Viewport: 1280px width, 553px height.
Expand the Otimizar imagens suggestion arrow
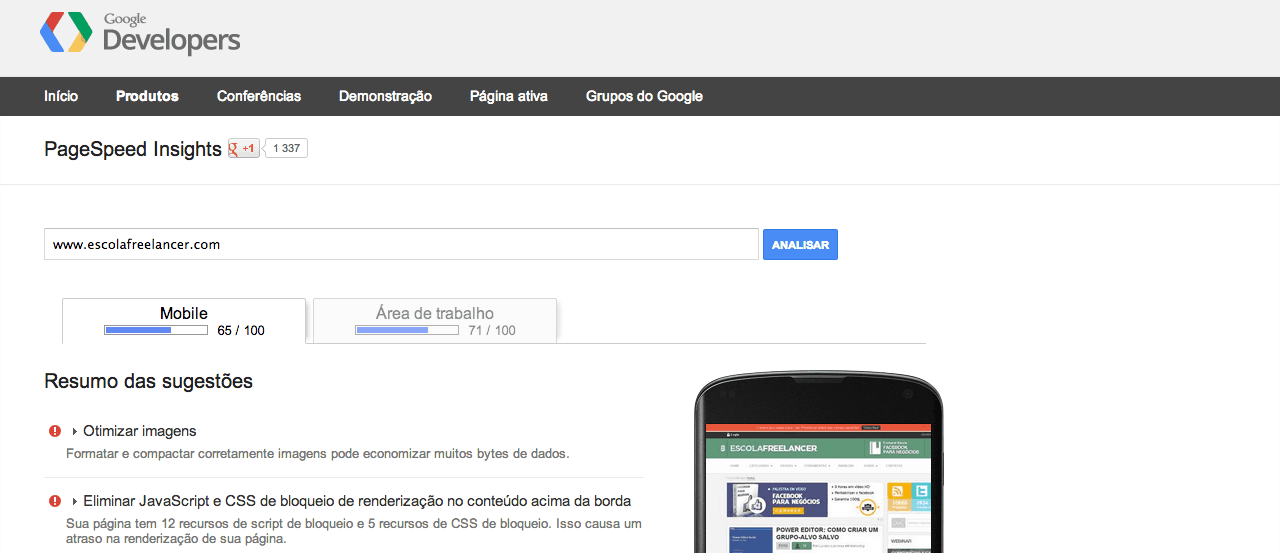(x=75, y=432)
